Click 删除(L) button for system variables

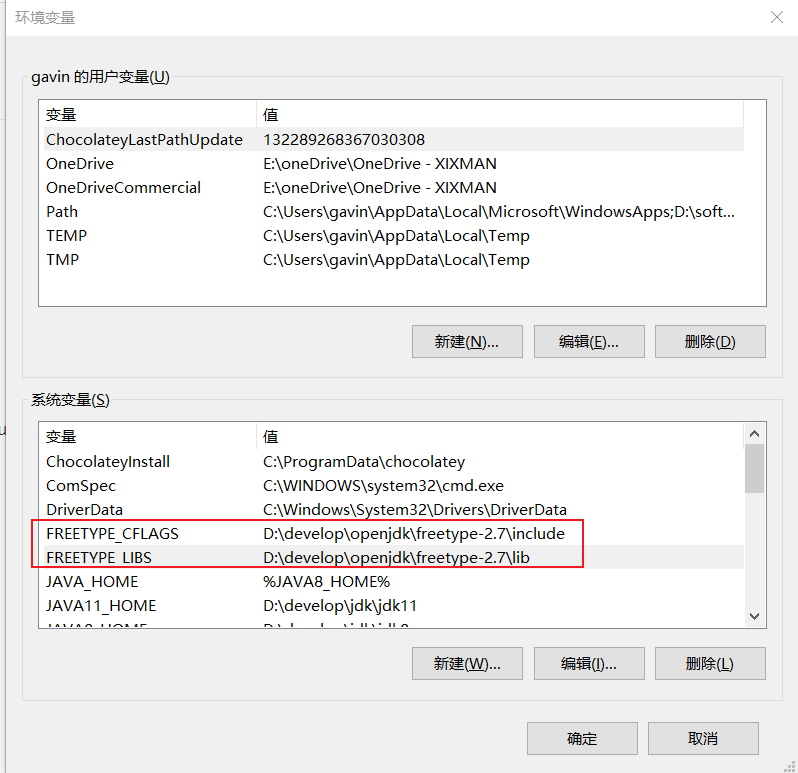coord(710,663)
